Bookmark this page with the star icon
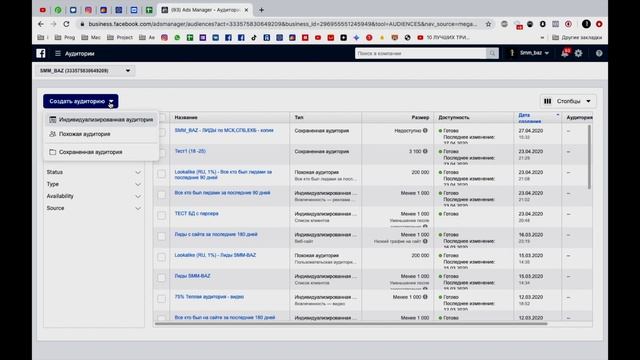Screen dimensions: 640x360 [x=488, y=24]
